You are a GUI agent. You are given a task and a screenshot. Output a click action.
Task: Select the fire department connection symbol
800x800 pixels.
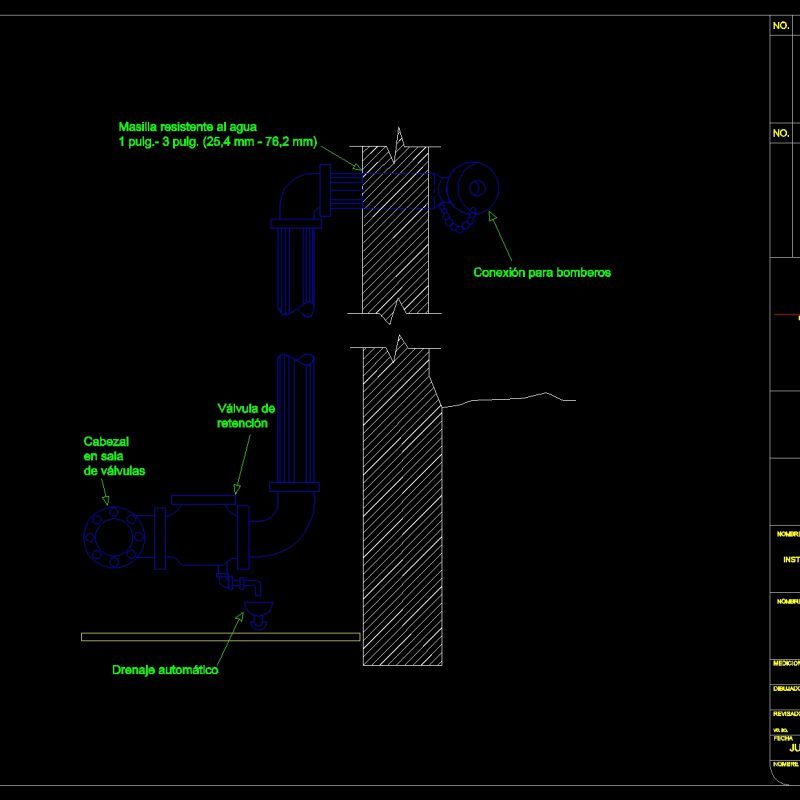[468, 190]
